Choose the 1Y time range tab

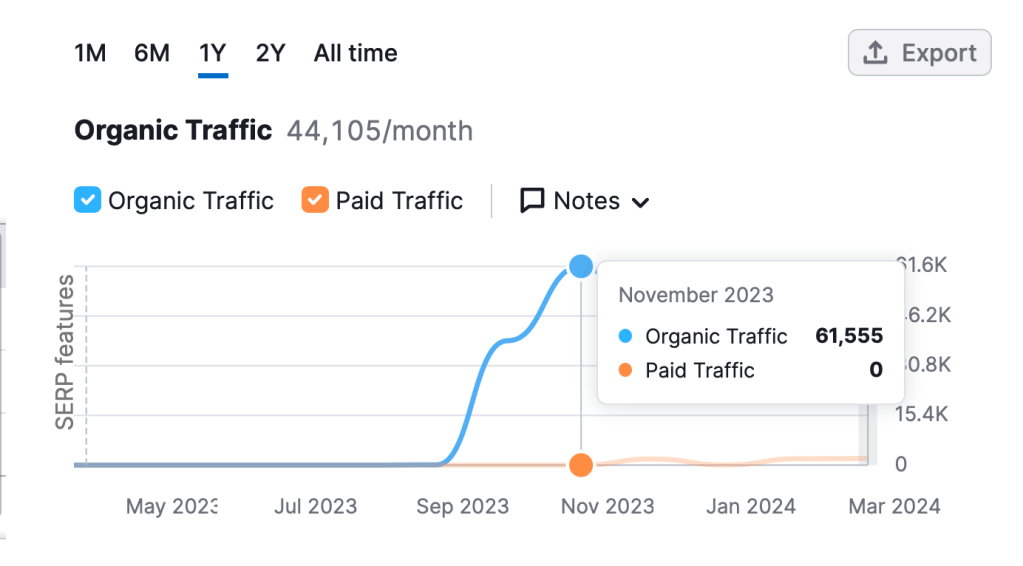pyautogui.click(x=212, y=53)
